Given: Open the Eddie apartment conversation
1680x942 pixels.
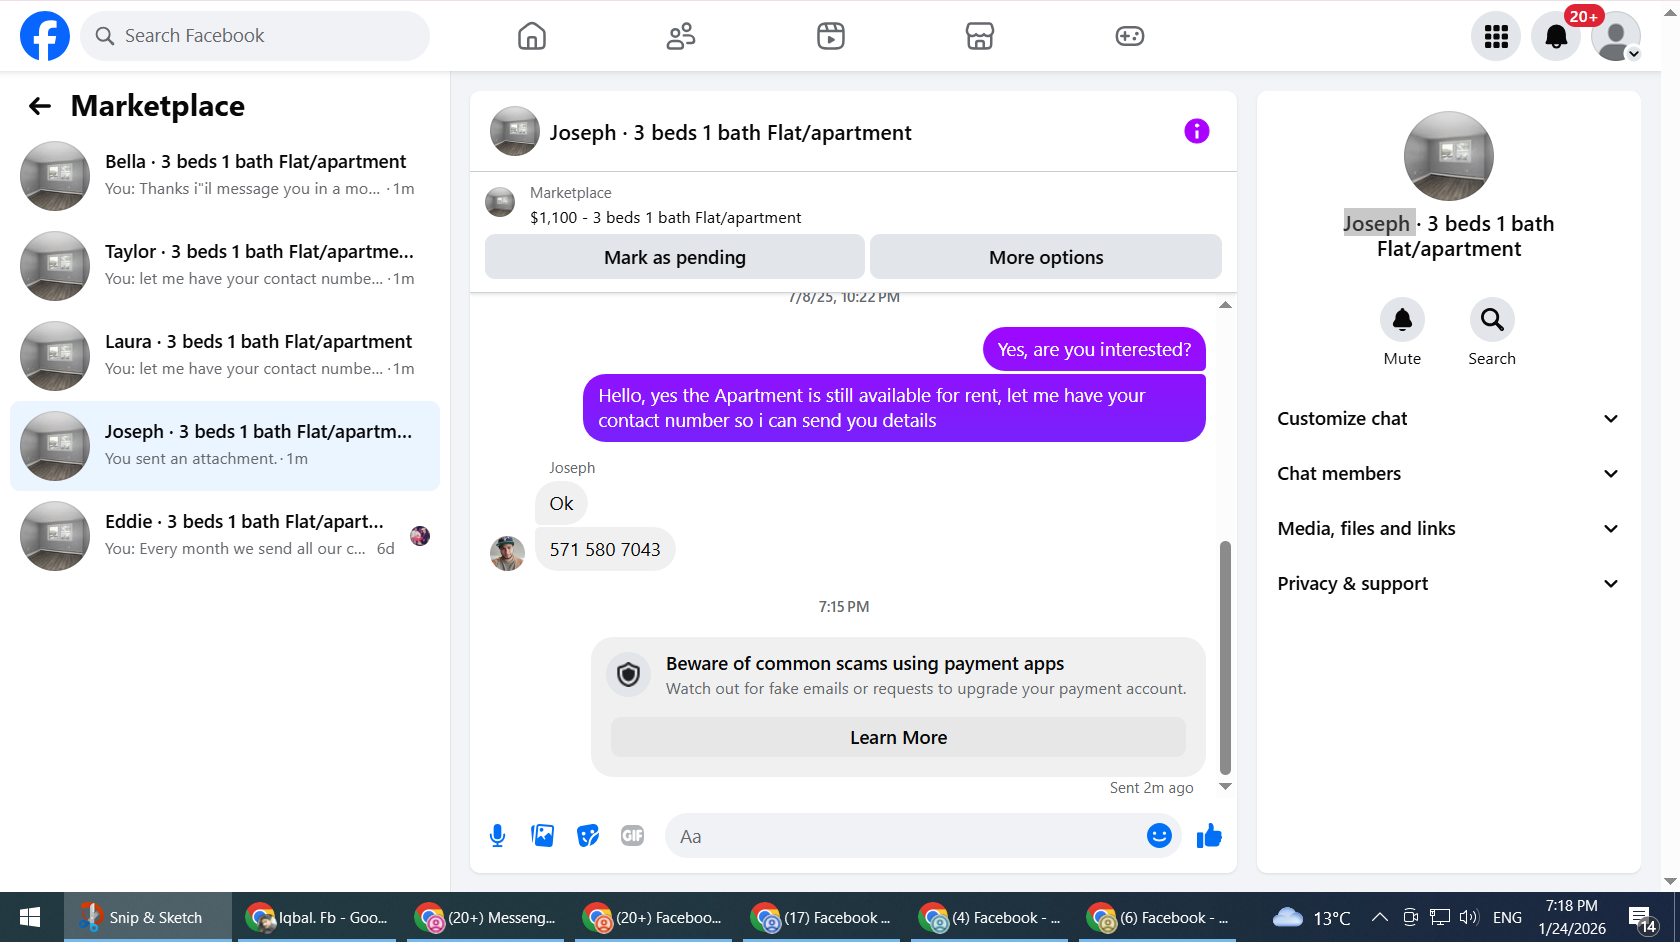Looking at the screenshot, I should pos(225,536).
